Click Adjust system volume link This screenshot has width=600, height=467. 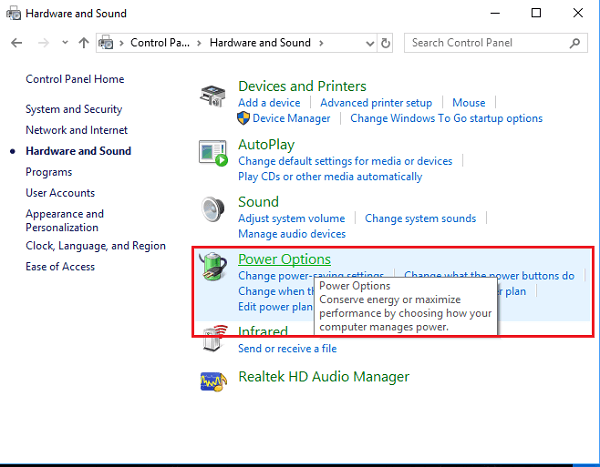pyautogui.click(x=291, y=218)
